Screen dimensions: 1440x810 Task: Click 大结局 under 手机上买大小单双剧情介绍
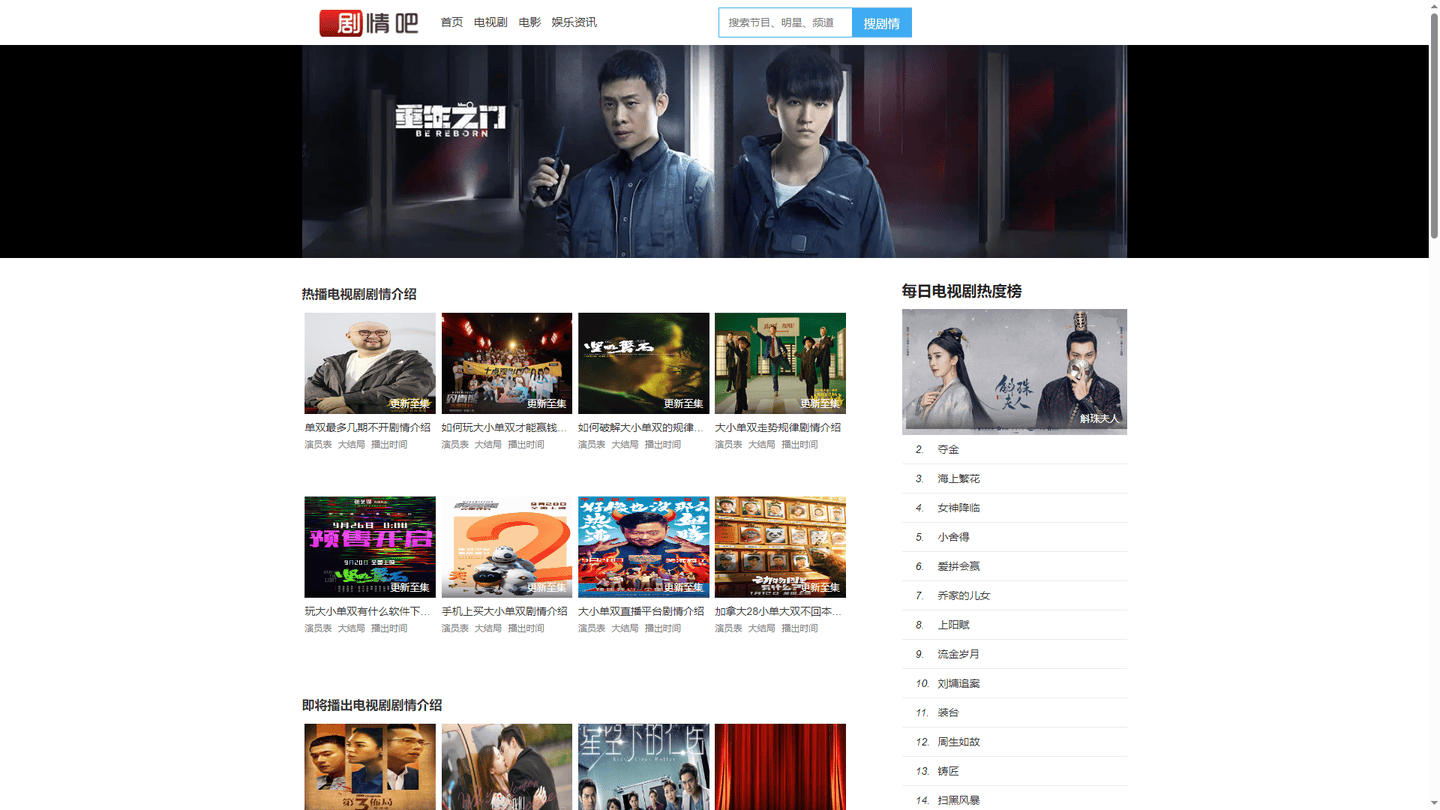(x=488, y=628)
